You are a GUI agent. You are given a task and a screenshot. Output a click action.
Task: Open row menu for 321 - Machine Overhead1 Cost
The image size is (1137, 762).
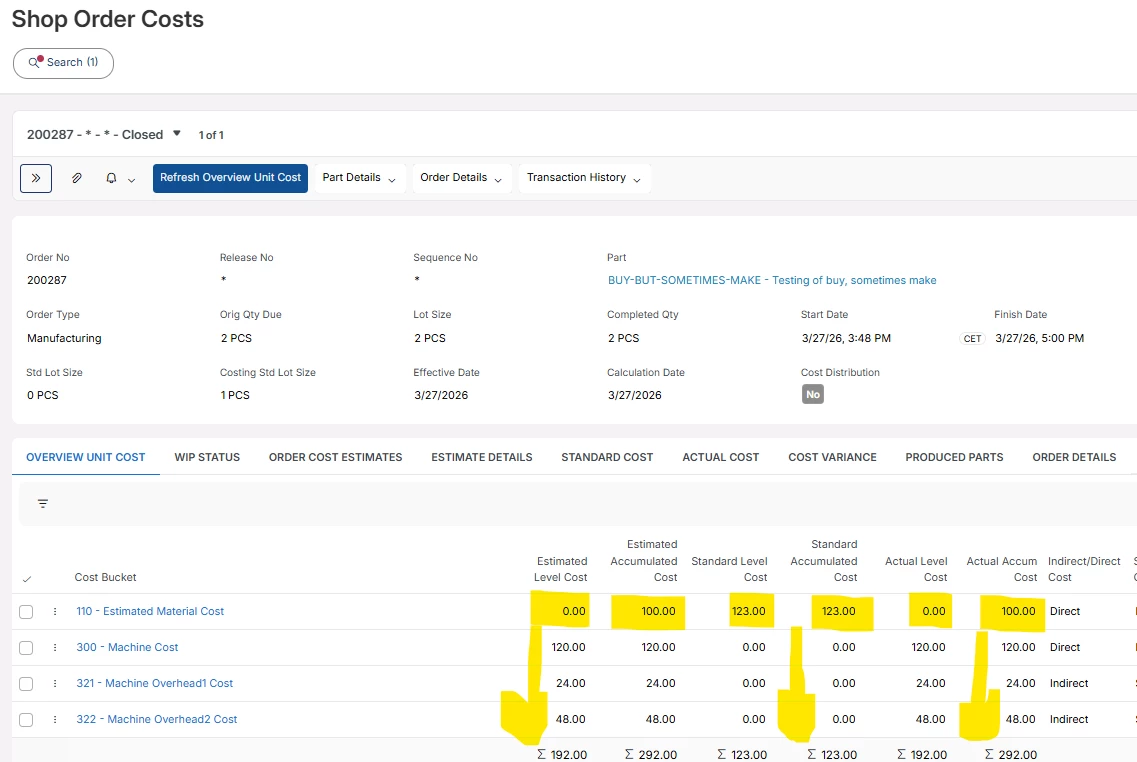[55, 683]
